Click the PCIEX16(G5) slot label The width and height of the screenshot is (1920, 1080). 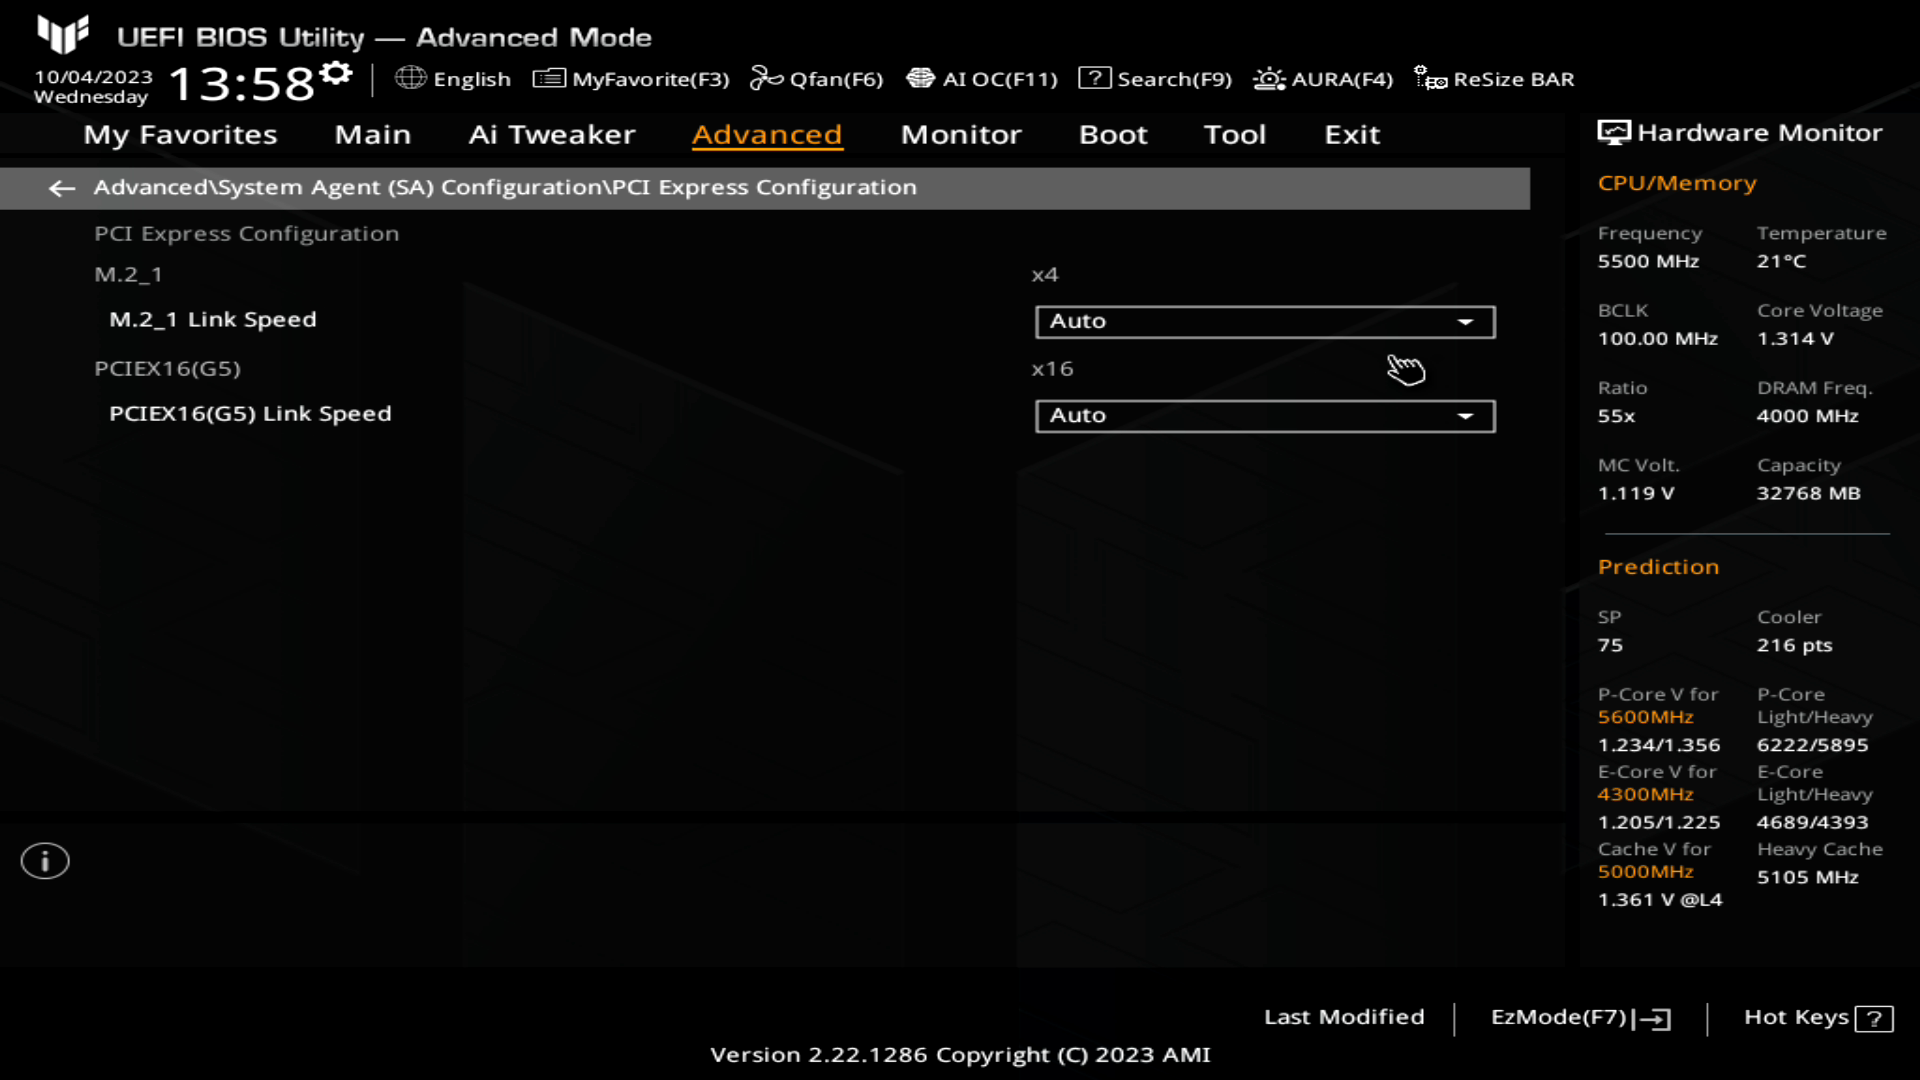coord(167,369)
